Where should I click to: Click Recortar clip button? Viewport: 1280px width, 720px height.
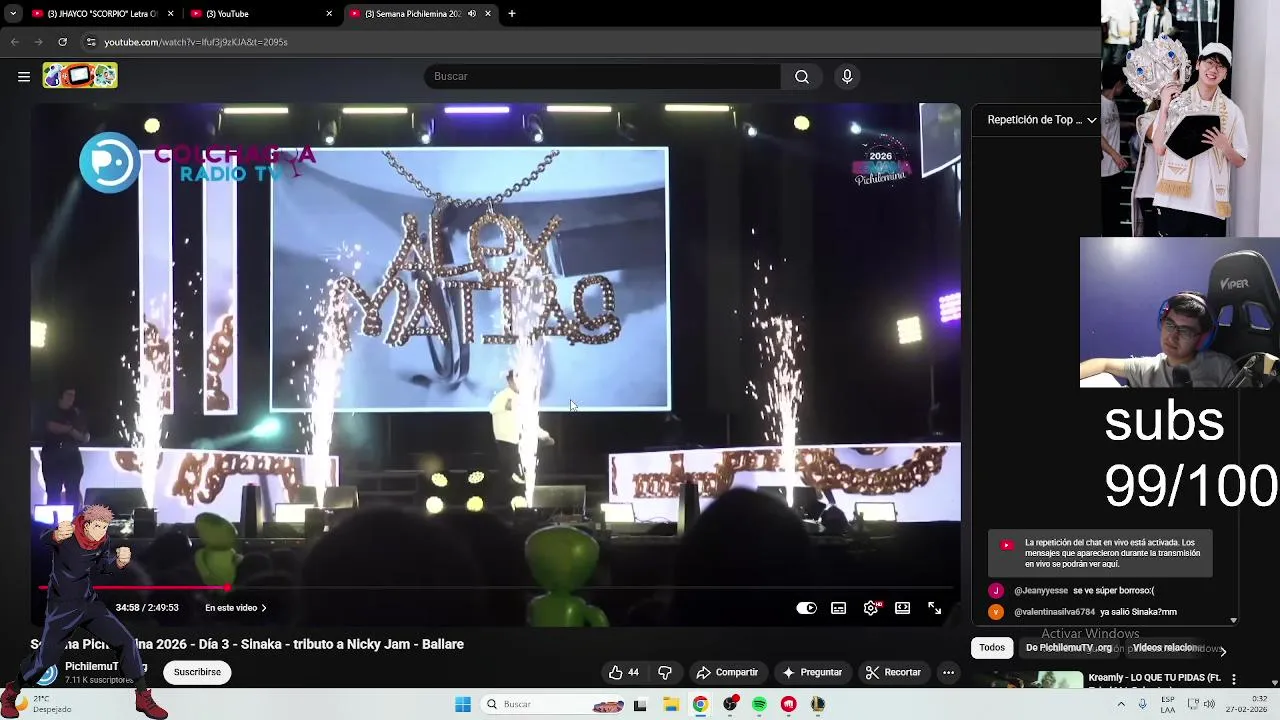coord(893,672)
